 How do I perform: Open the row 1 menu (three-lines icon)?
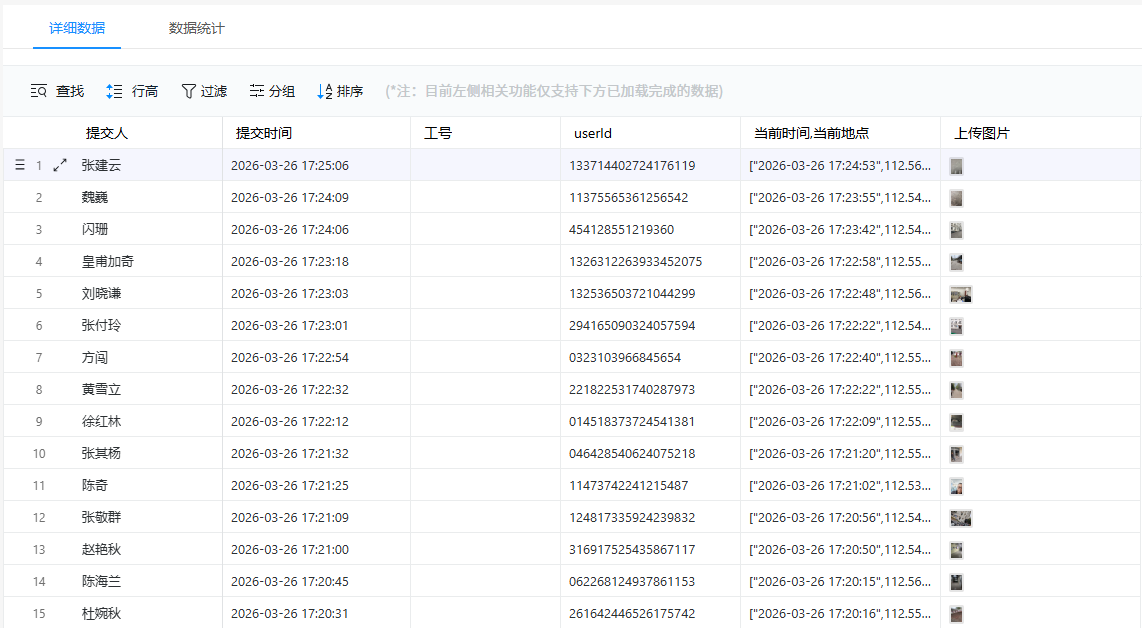20,166
